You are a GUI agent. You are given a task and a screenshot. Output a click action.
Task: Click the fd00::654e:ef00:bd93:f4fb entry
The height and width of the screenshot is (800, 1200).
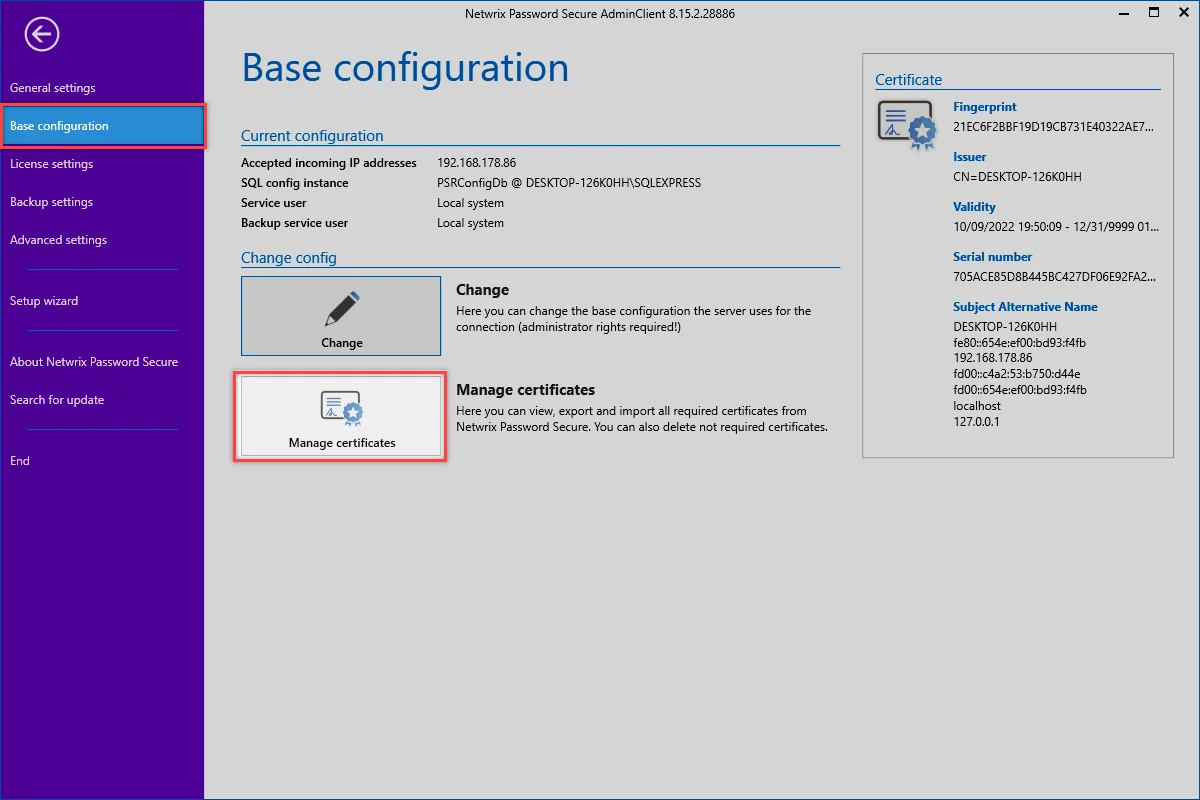point(1019,390)
